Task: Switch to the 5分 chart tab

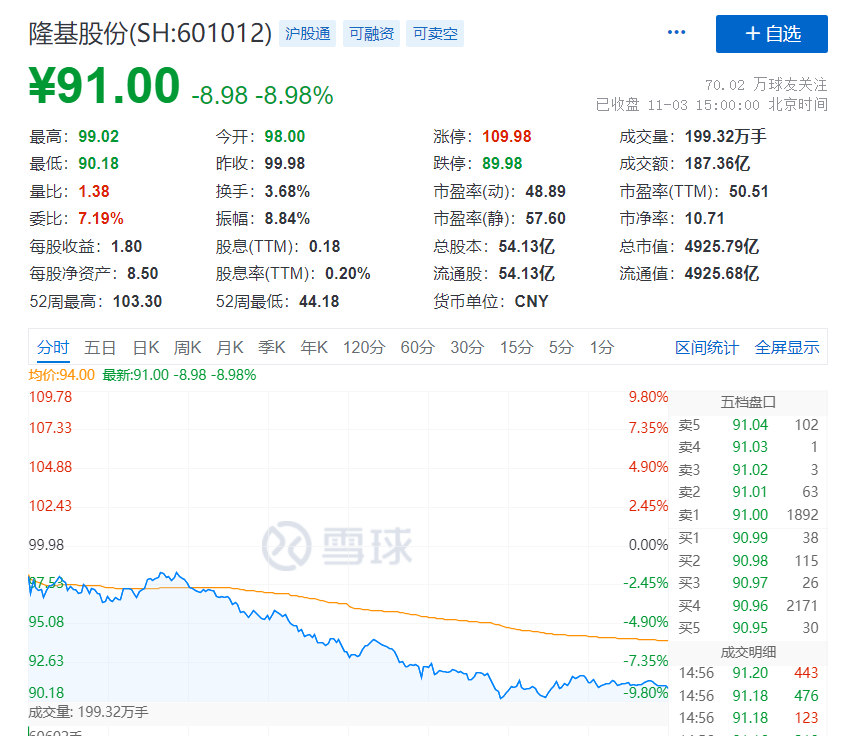Action: pyautogui.click(x=561, y=347)
